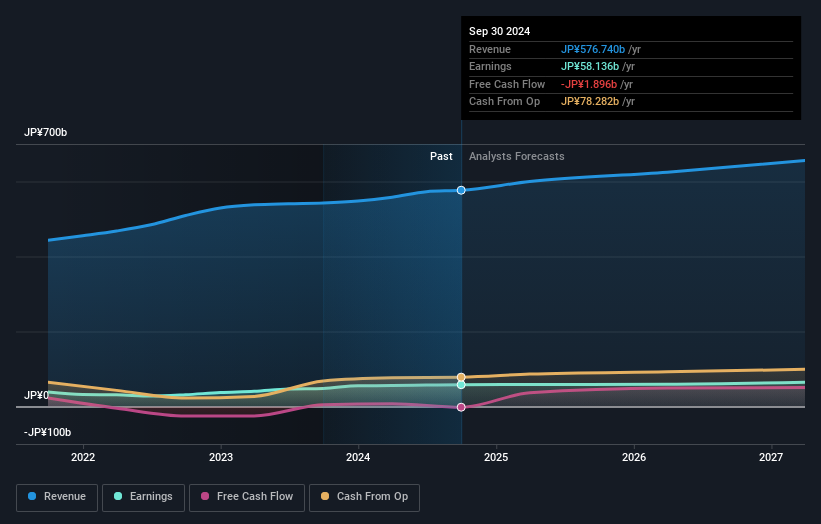Click the -JP¥1.896b free cash flow value
The height and width of the screenshot is (524, 821).
[589, 84]
